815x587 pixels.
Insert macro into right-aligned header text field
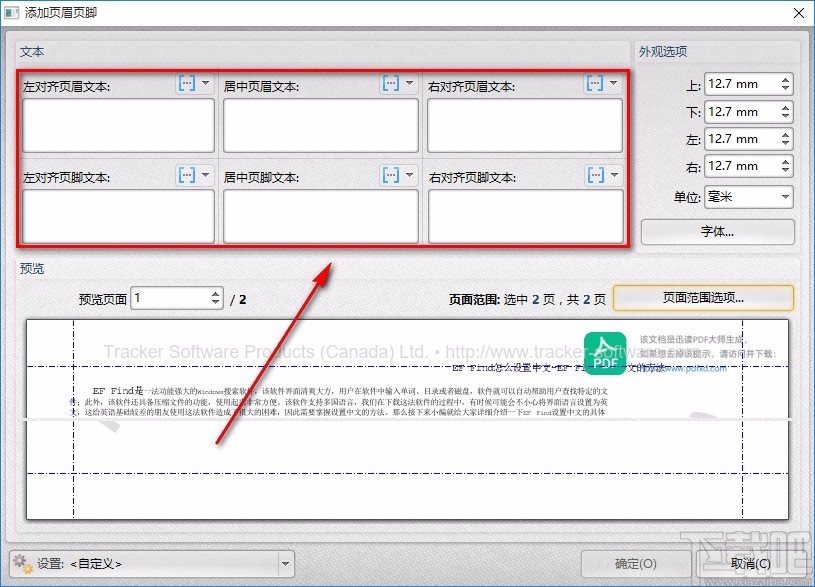597,85
